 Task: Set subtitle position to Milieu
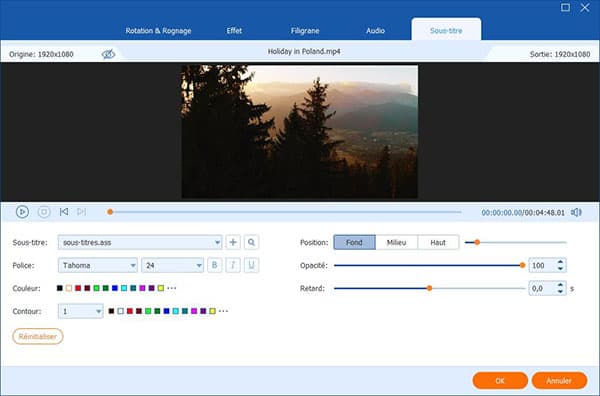click(396, 242)
